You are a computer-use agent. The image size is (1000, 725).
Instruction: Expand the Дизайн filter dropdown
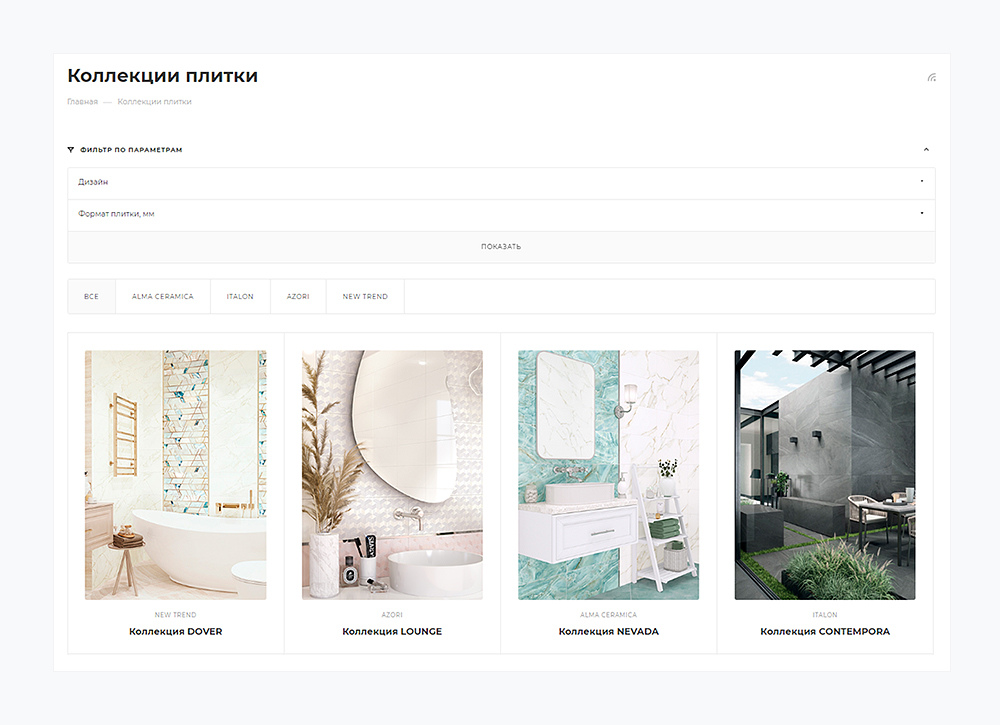click(500, 182)
